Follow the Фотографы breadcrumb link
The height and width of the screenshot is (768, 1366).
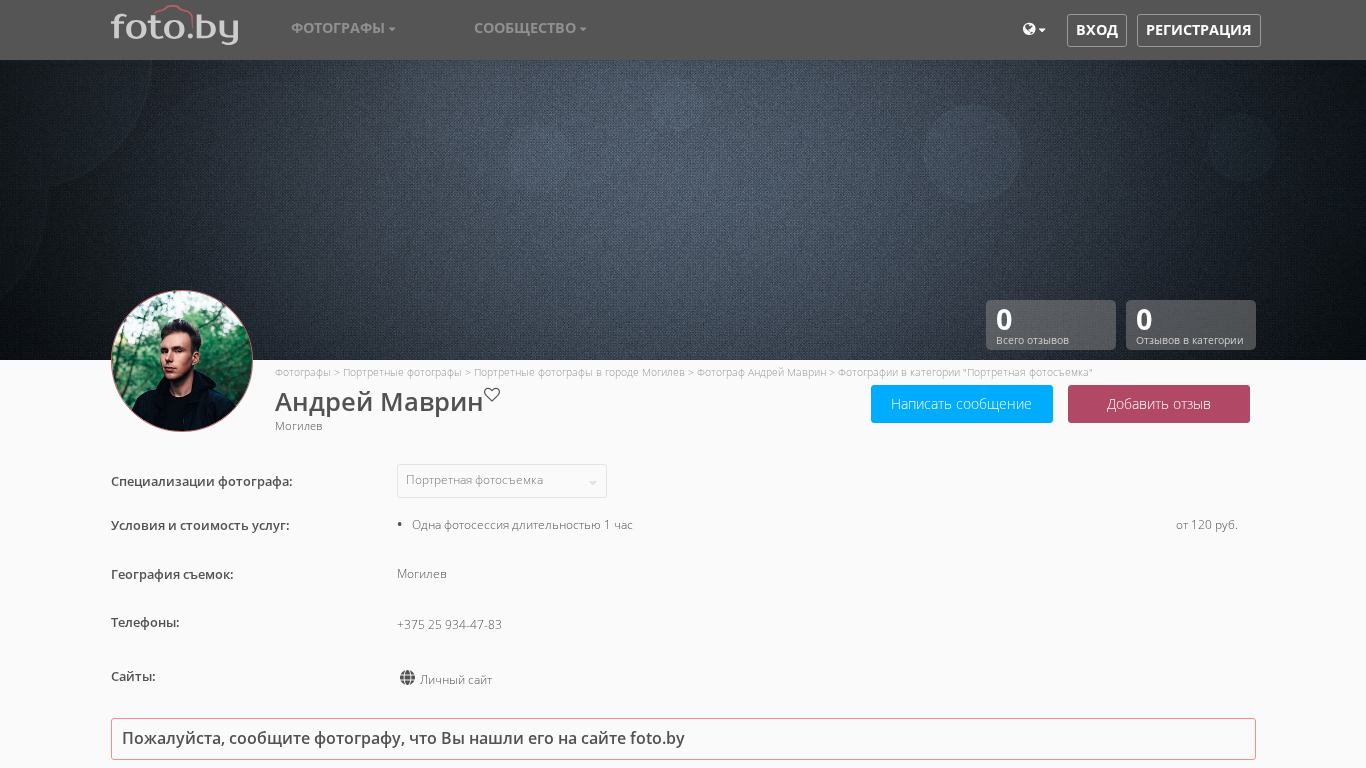(x=302, y=372)
